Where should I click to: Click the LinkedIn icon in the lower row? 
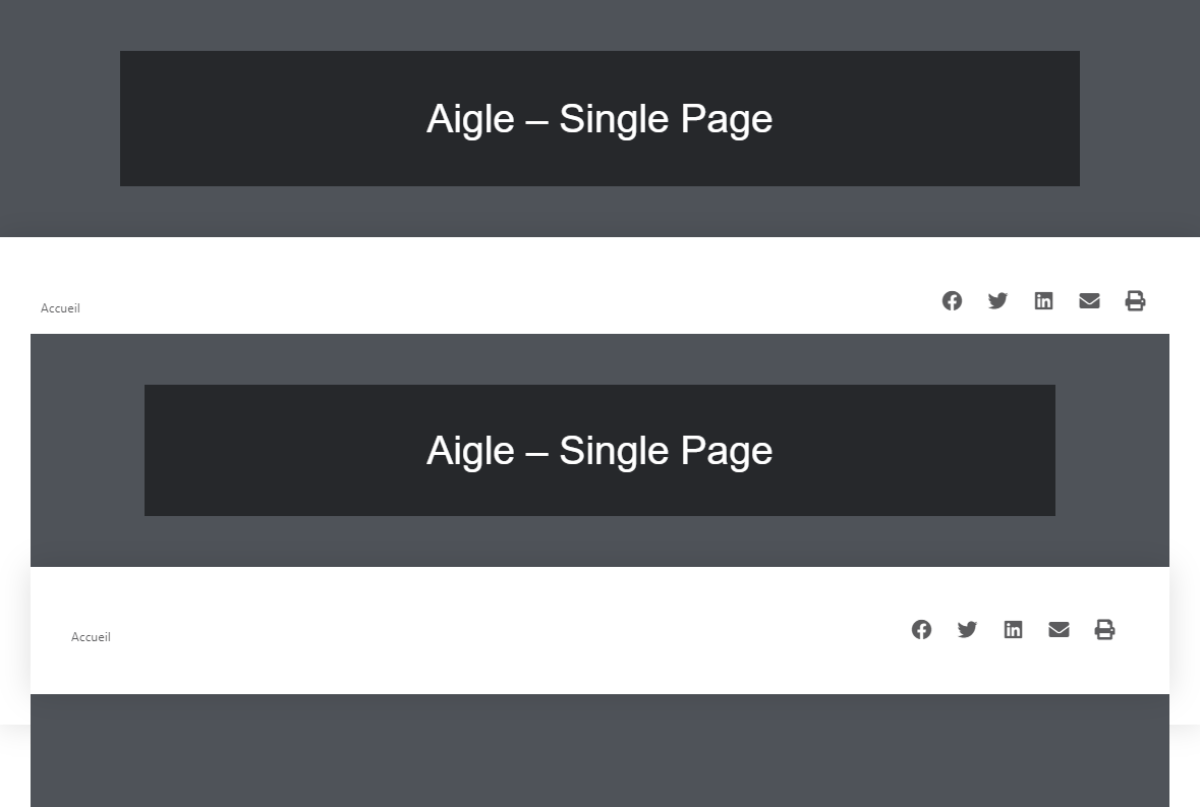coord(1013,629)
